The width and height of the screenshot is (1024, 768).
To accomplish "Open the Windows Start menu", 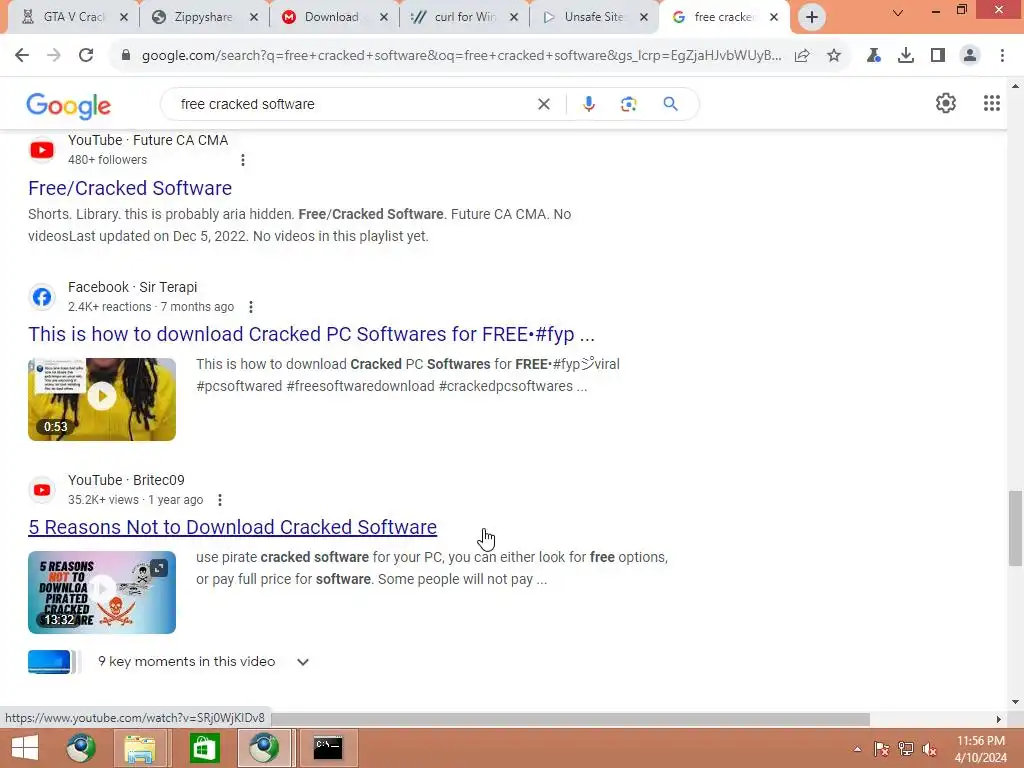I will (25, 748).
